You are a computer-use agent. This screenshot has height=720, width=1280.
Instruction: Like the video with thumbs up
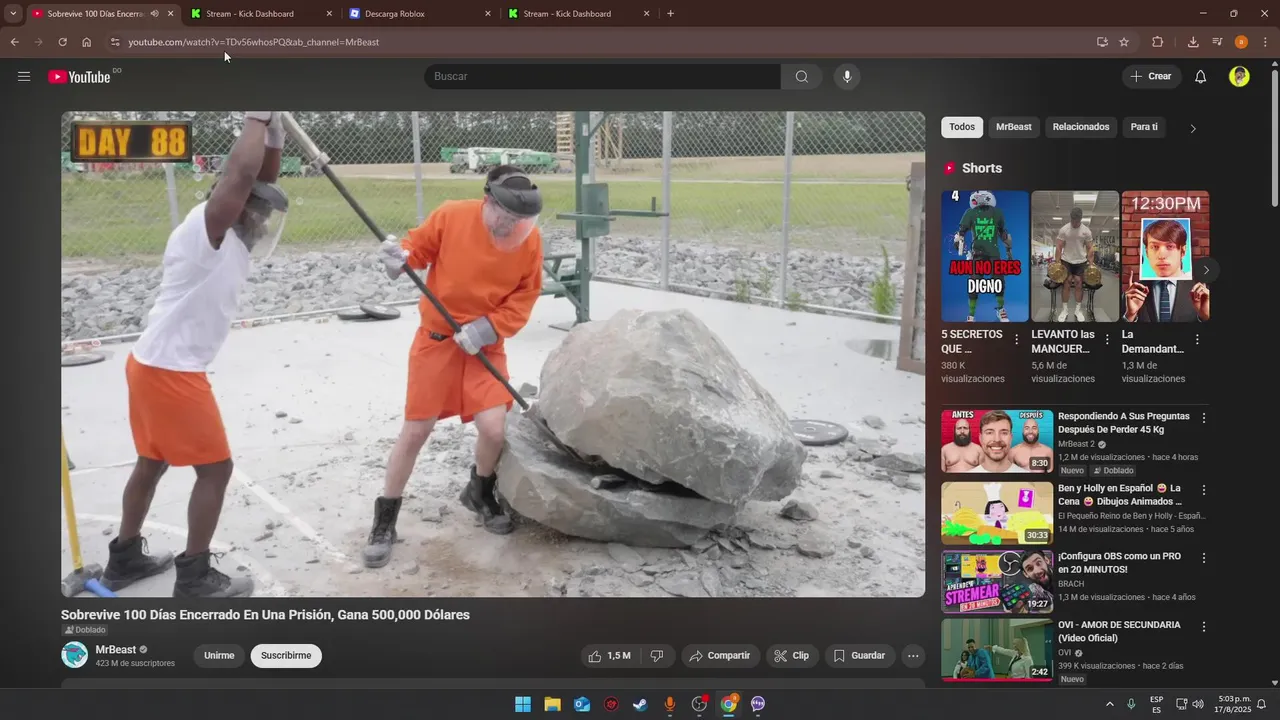(x=610, y=656)
